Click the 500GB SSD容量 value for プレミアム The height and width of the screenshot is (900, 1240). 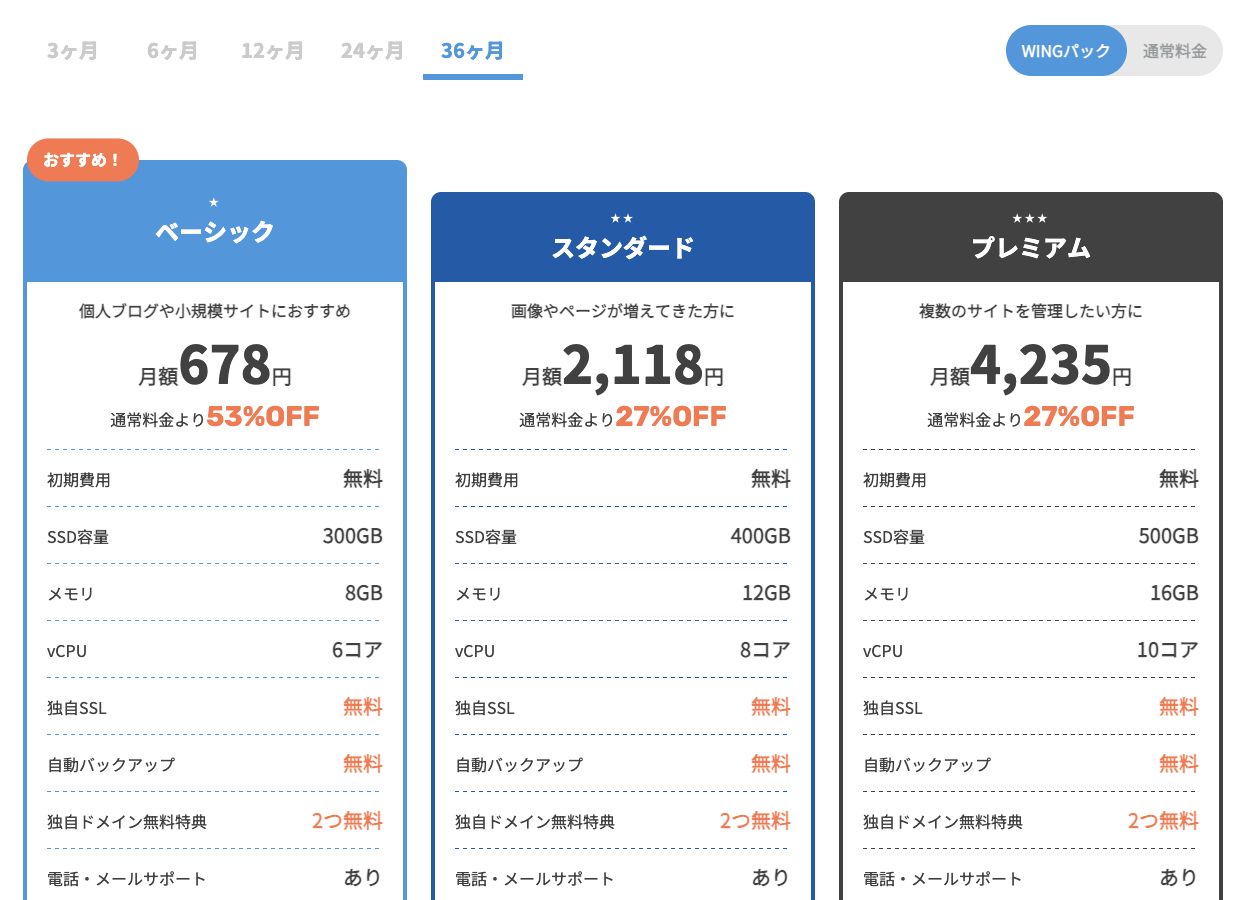click(1167, 537)
